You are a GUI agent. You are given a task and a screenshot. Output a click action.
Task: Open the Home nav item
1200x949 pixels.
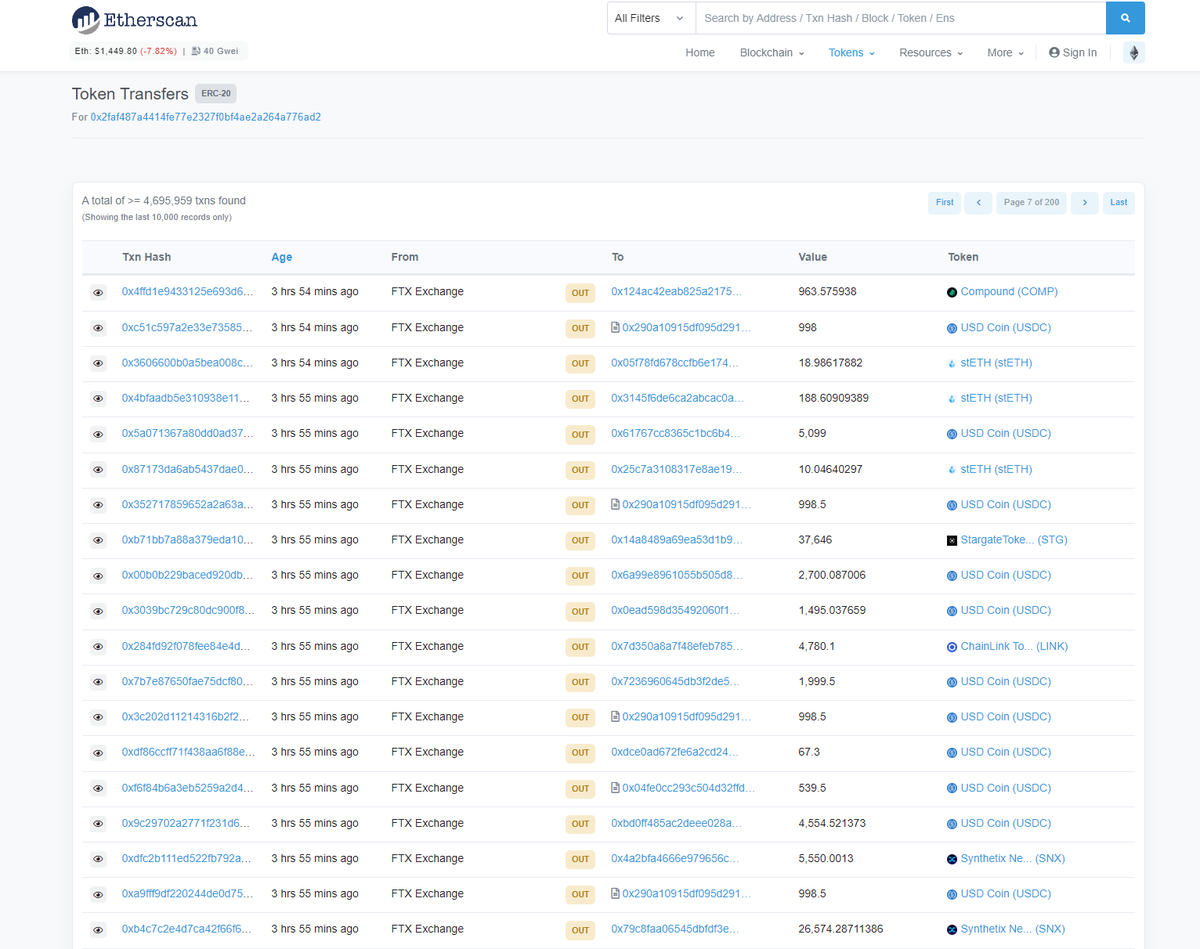coord(700,53)
